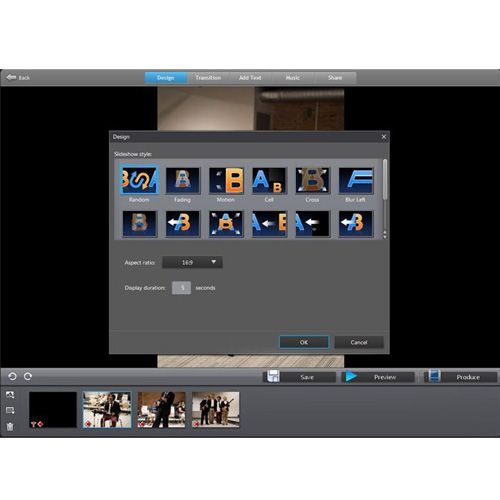Click the slide options icon above the trash

click(10, 410)
